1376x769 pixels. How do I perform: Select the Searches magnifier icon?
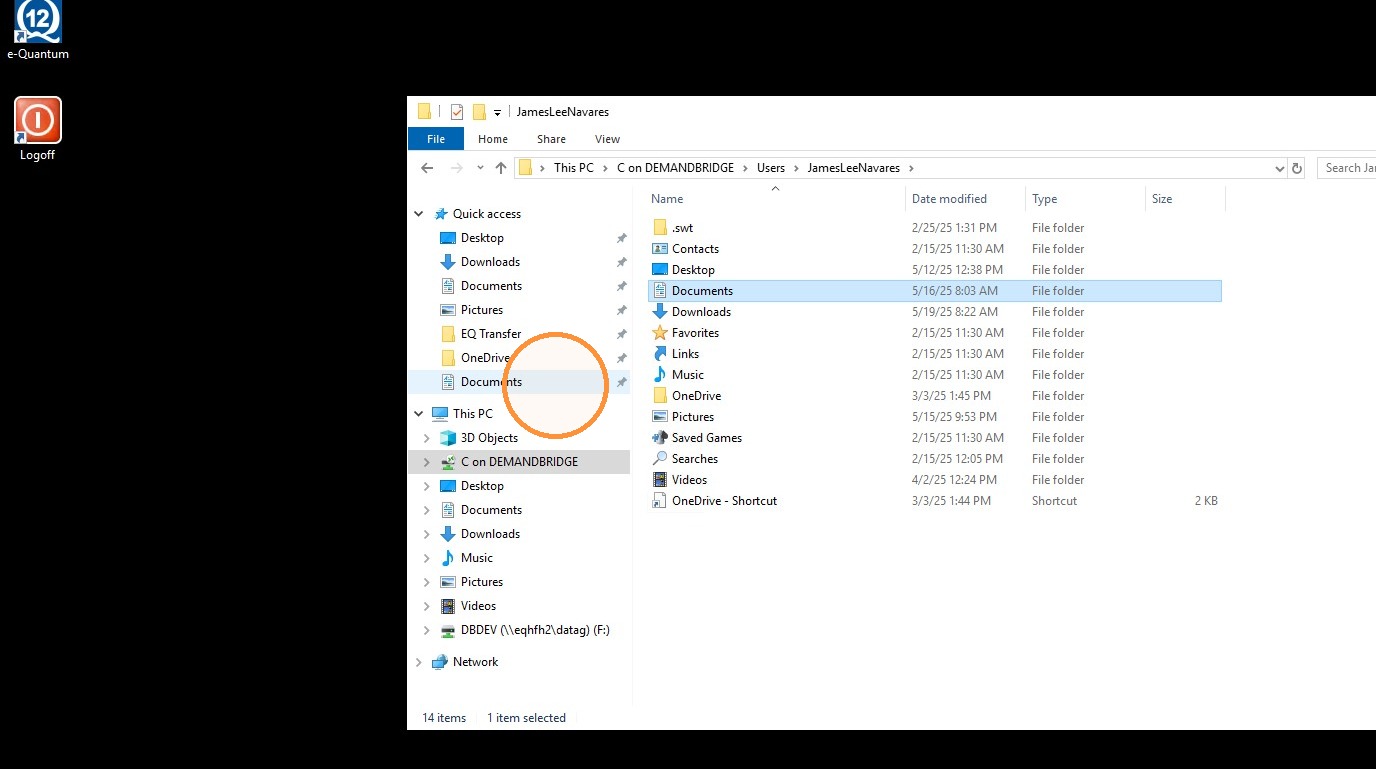click(659, 459)
